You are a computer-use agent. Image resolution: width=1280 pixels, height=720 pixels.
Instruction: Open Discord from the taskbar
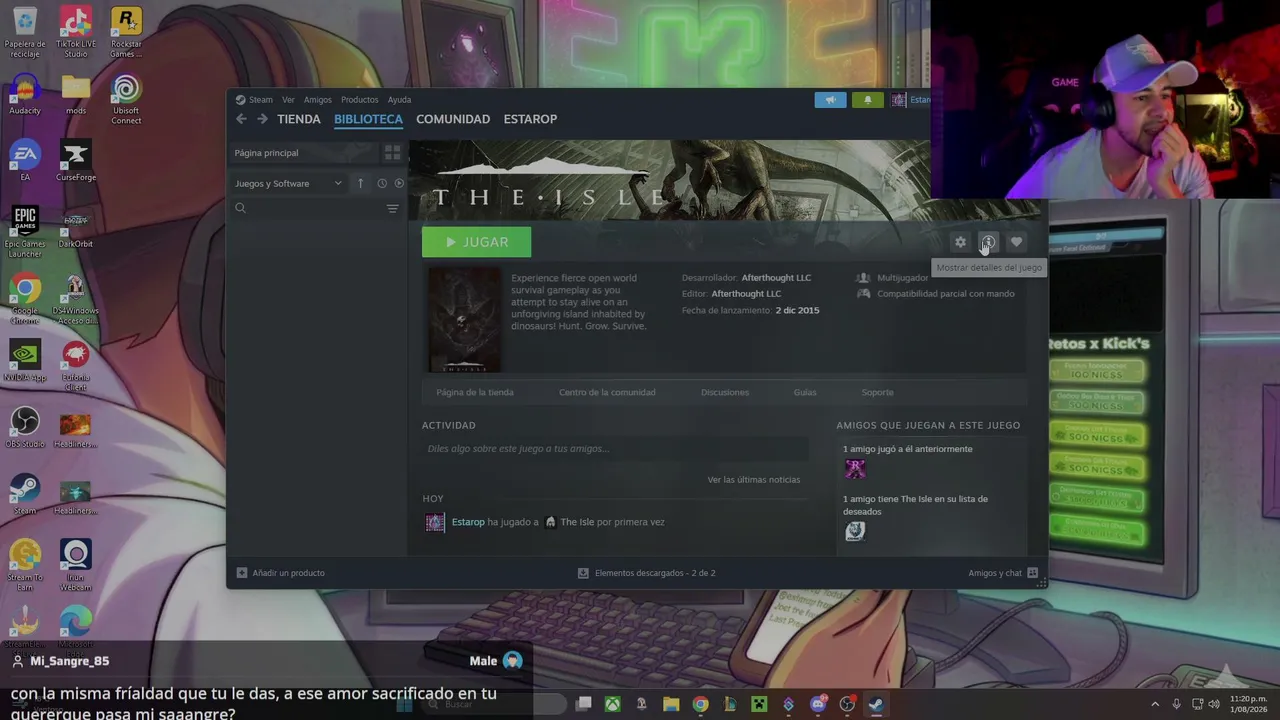[x=818, y=705]
